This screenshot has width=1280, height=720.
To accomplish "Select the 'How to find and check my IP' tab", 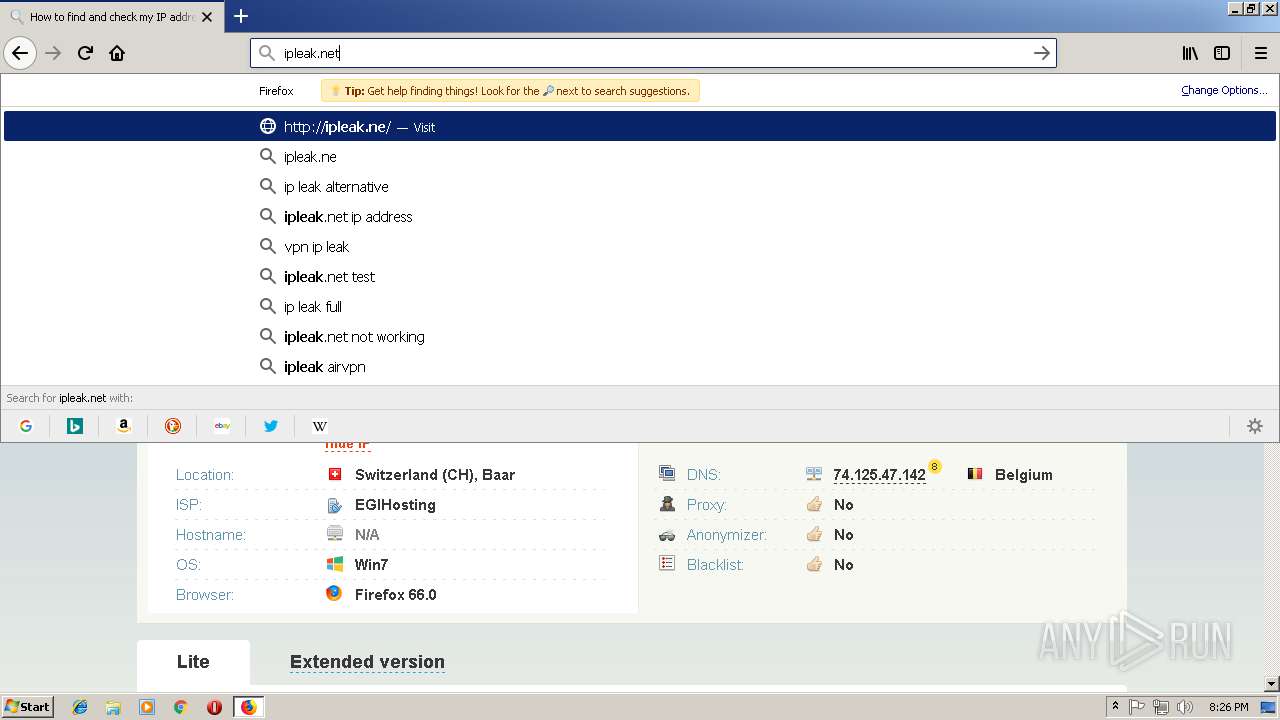I will click(112, 17).
